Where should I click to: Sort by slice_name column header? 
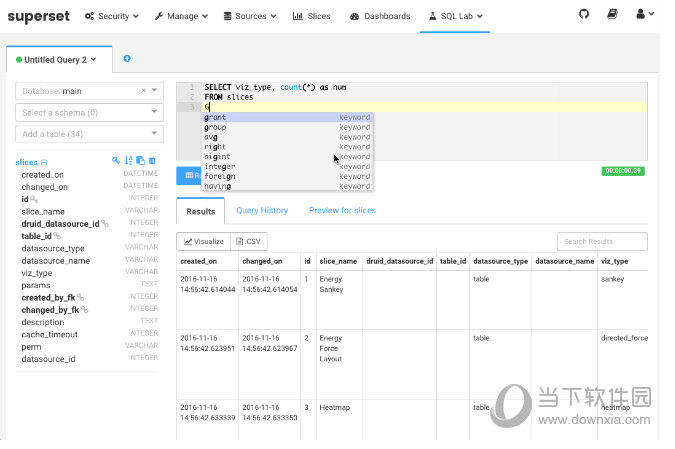click(x=338, y=261)
